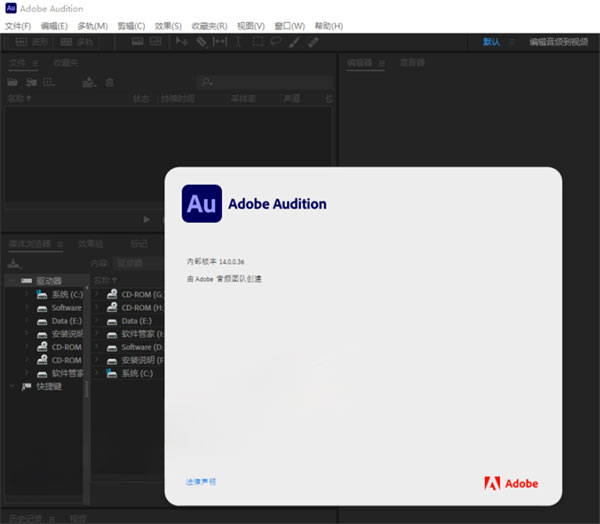600x524 pixels.
Task: Open the 驱动器 contents dropdown
Action: click(140, 263)
